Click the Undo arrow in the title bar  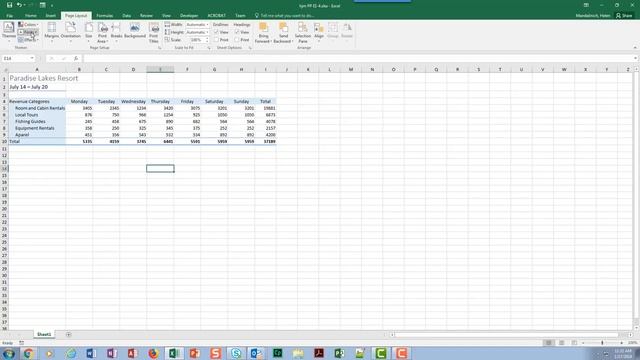(19, 5)
